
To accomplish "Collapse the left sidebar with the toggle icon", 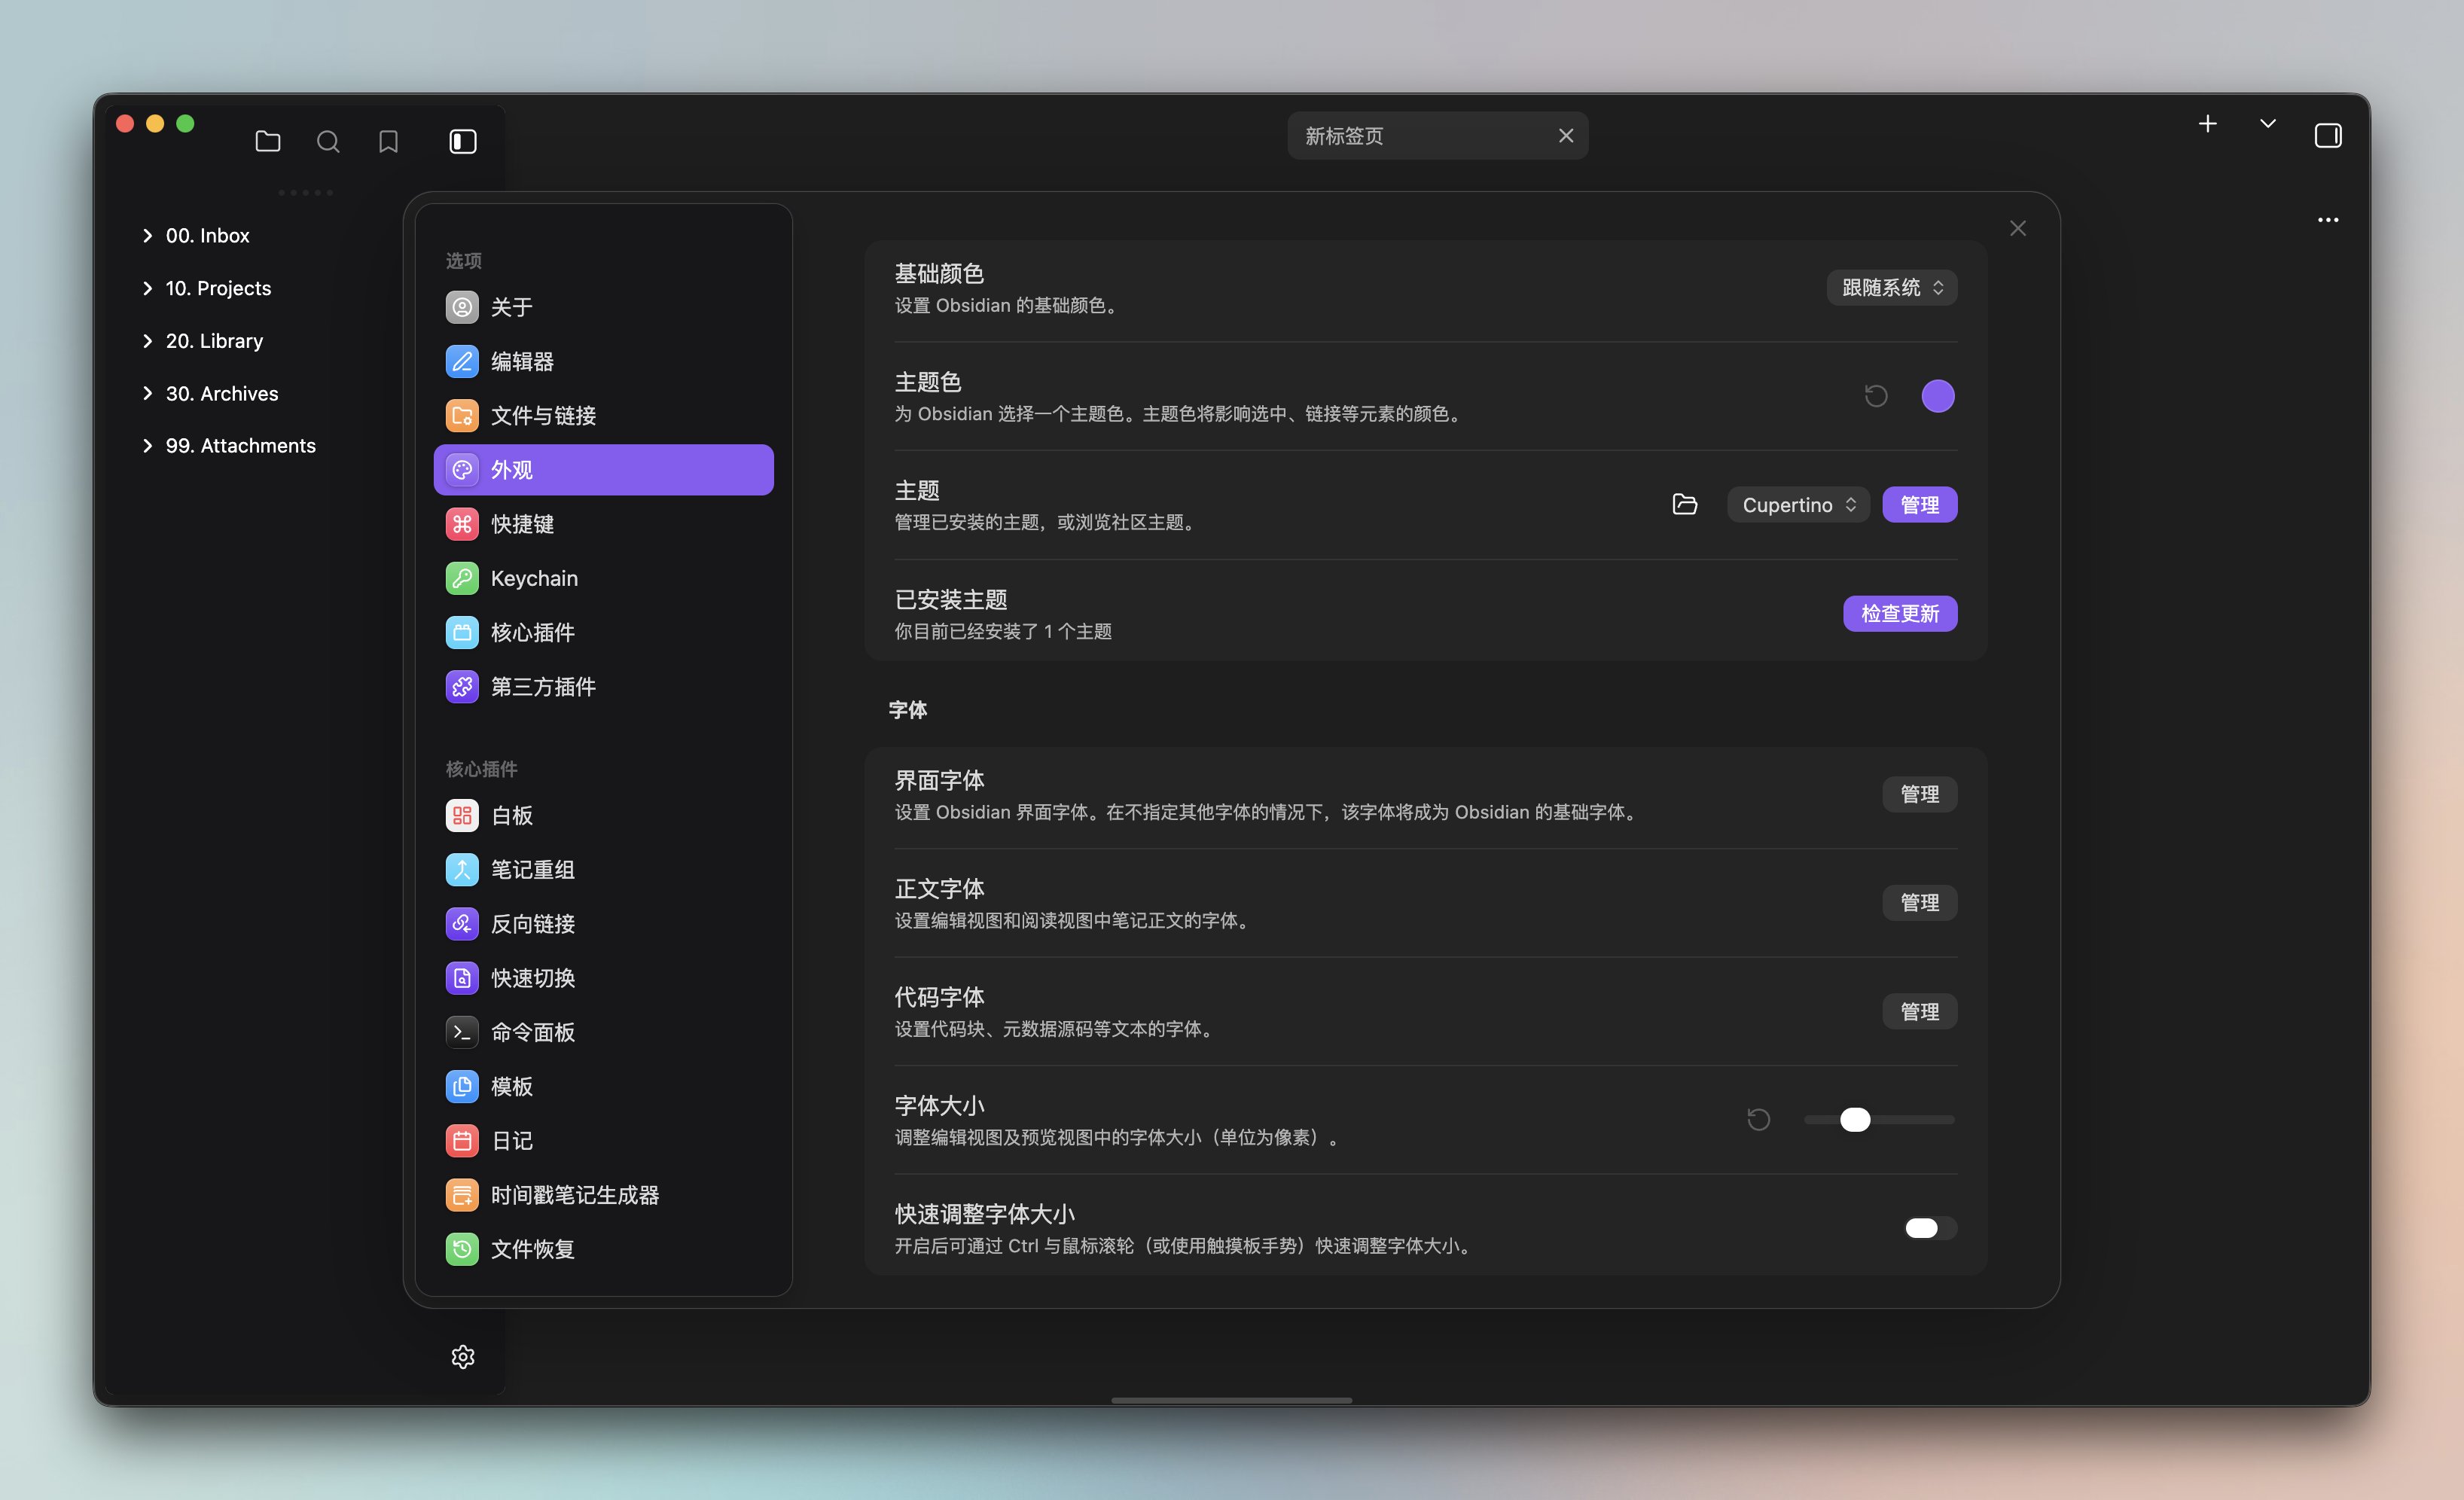I will coord(462,141).
